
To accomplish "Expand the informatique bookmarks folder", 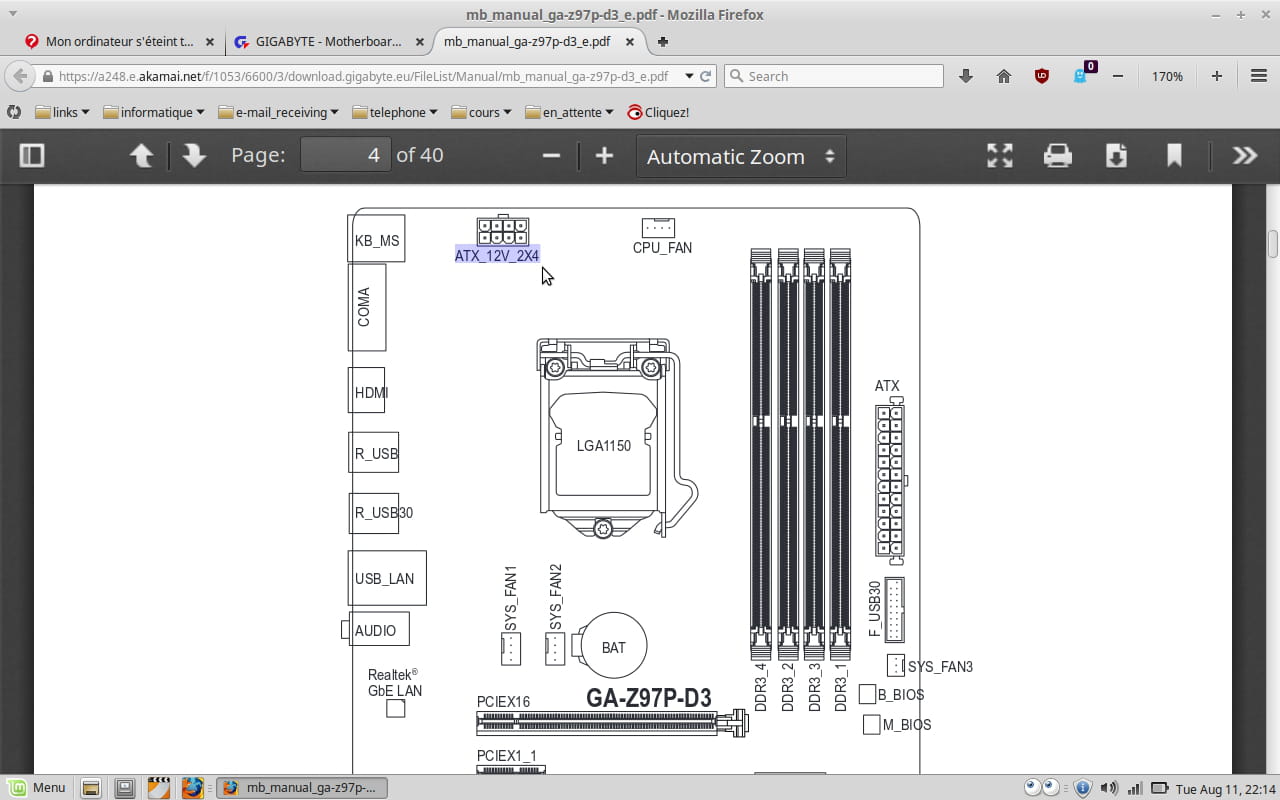I will tap(153, 112).
